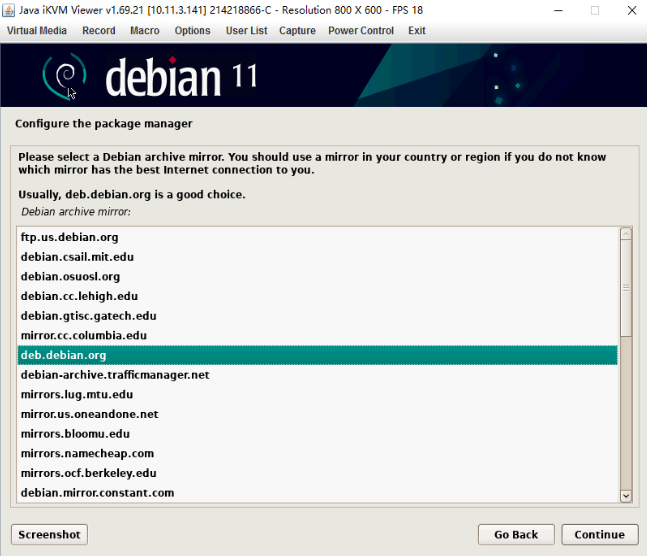The width and height of the screenshot is (647, 556).
Task: Open the Capture menu
Action: click(x=297, y=31)
